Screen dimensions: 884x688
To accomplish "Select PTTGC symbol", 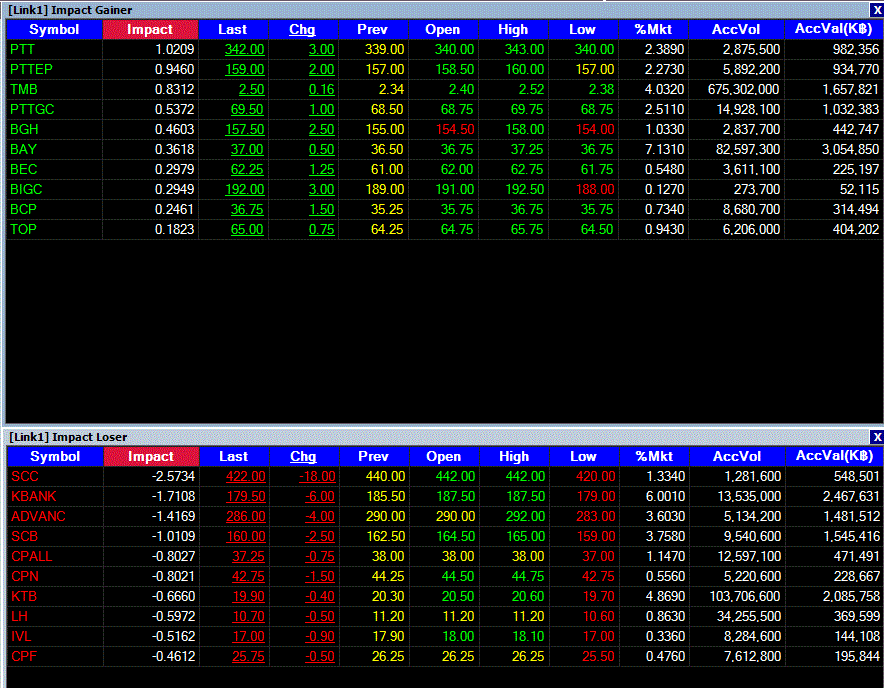I will tap(32, 109).
